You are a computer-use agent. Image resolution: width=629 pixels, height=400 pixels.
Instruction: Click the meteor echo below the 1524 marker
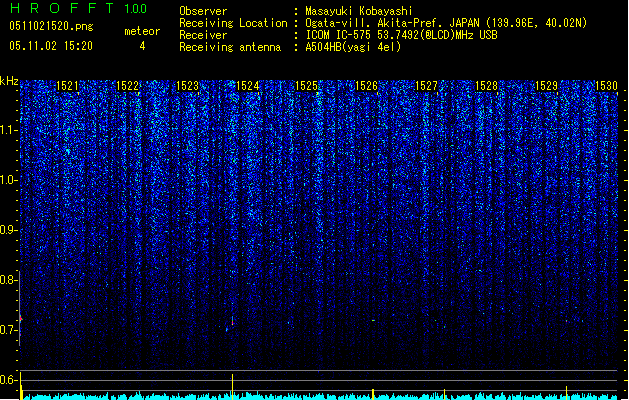click(x=232, y=321)
